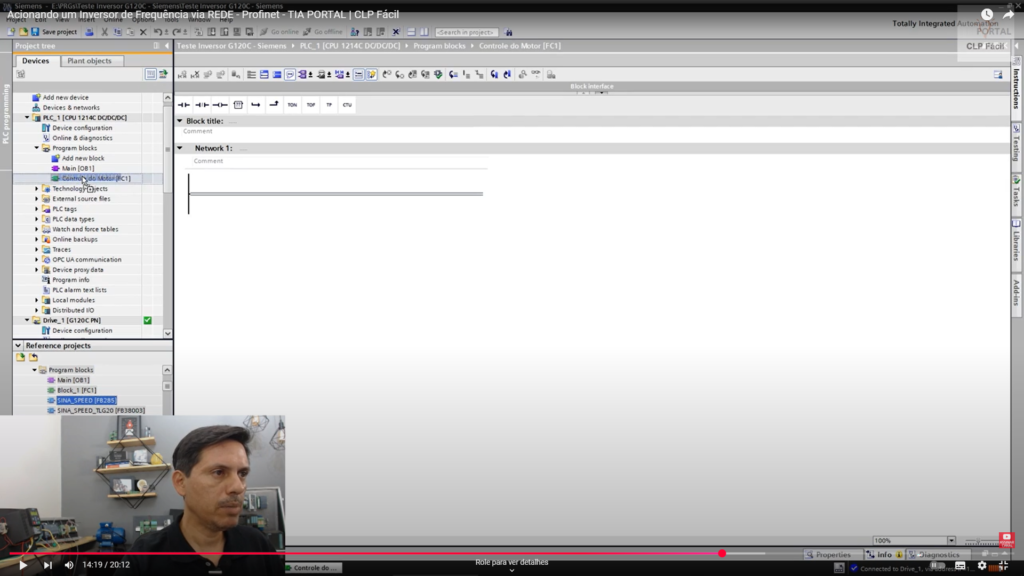
Task: Play the video
Action: point(23,566)
